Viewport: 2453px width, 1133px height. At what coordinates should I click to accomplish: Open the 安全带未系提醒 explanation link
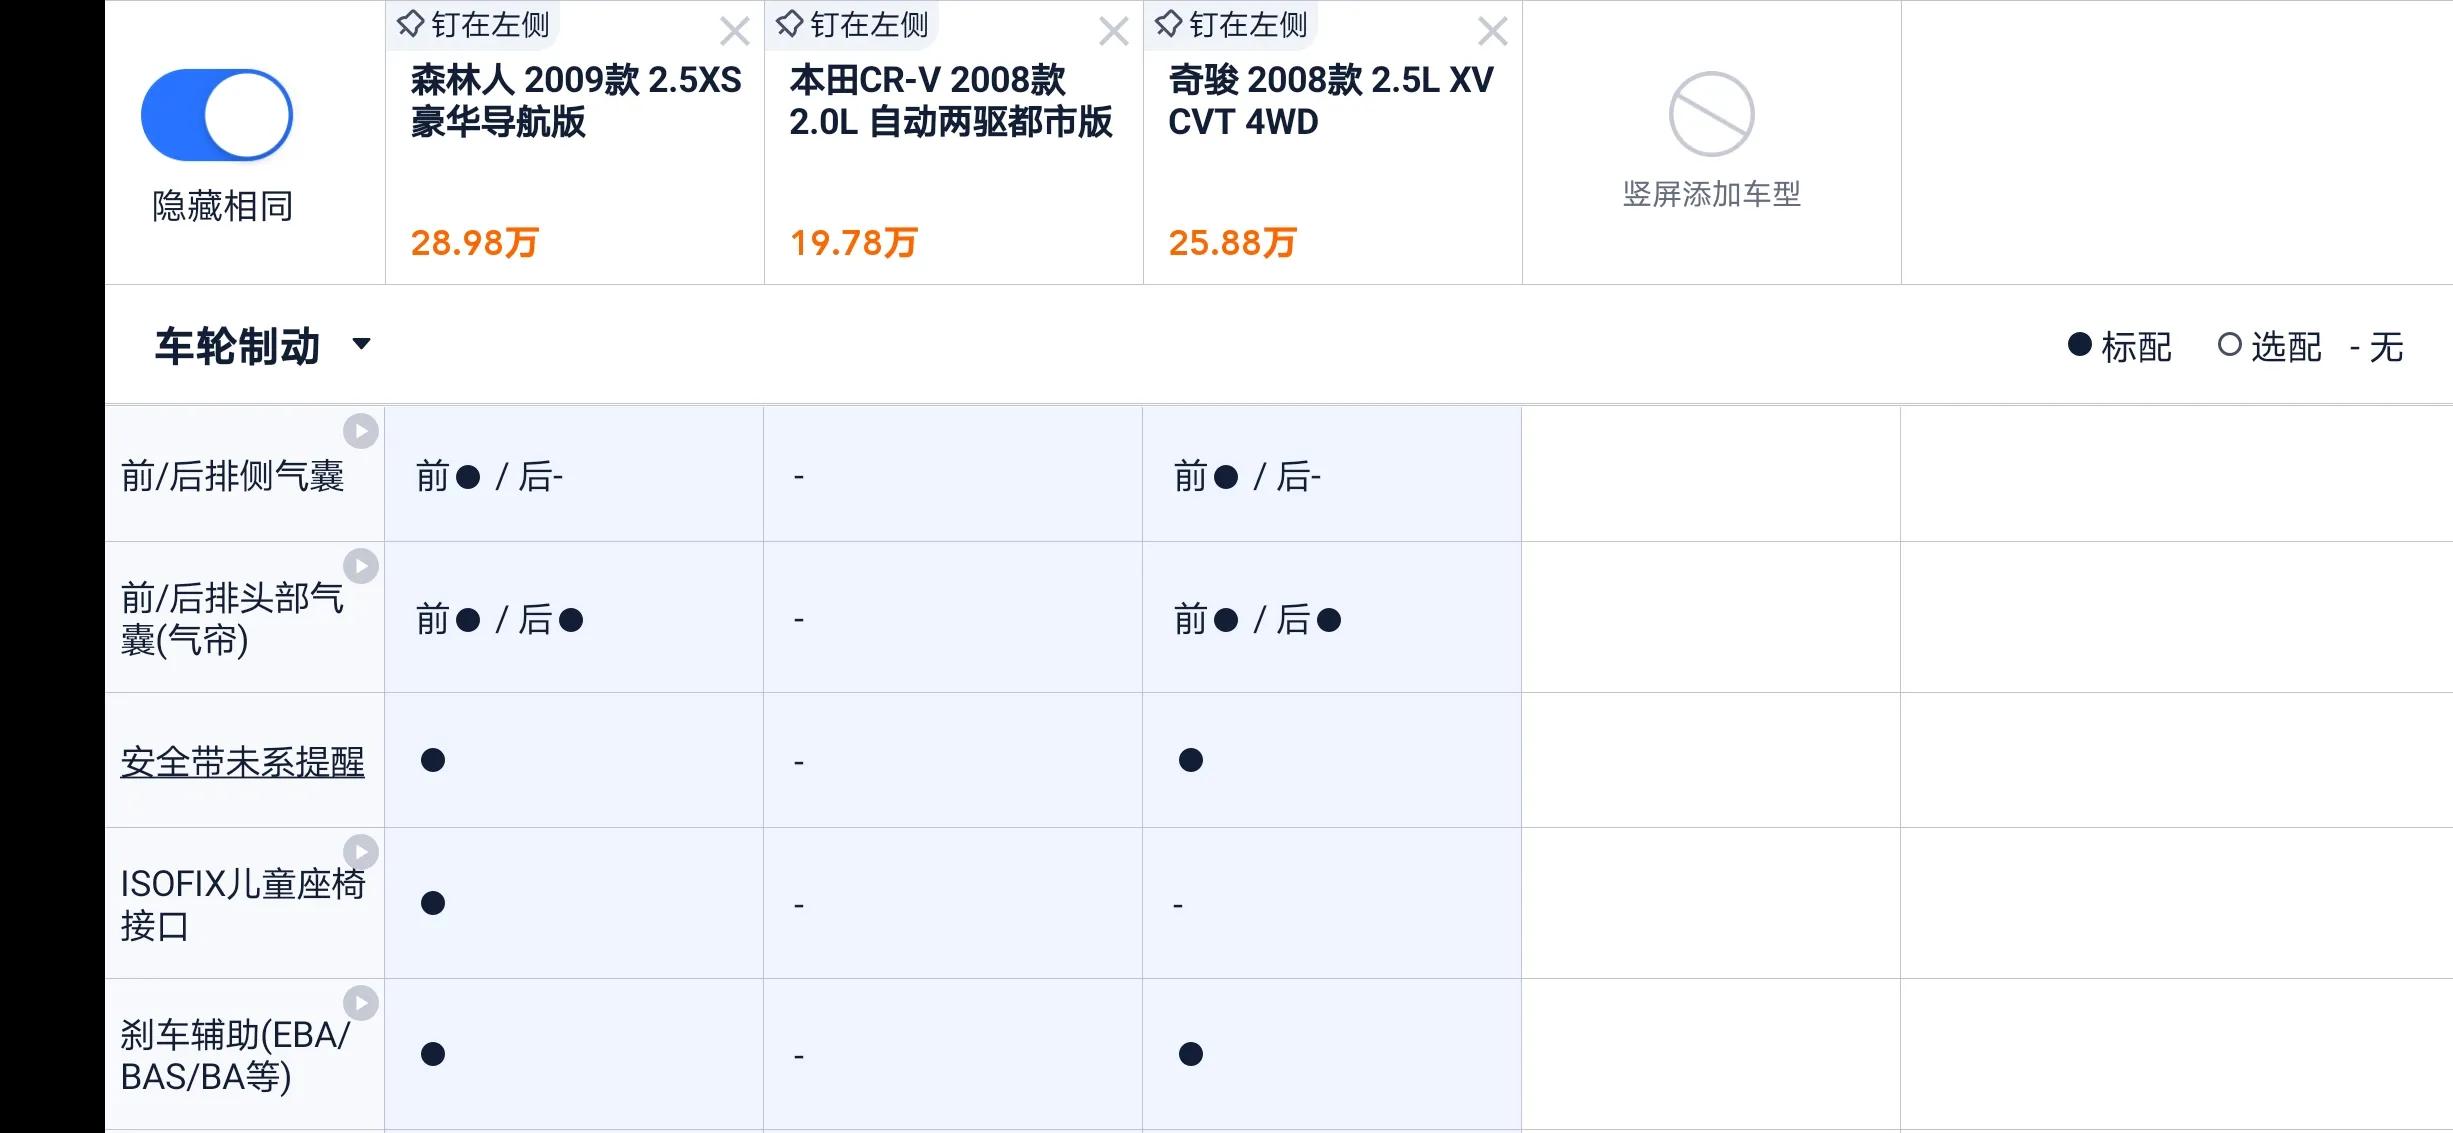243,761
